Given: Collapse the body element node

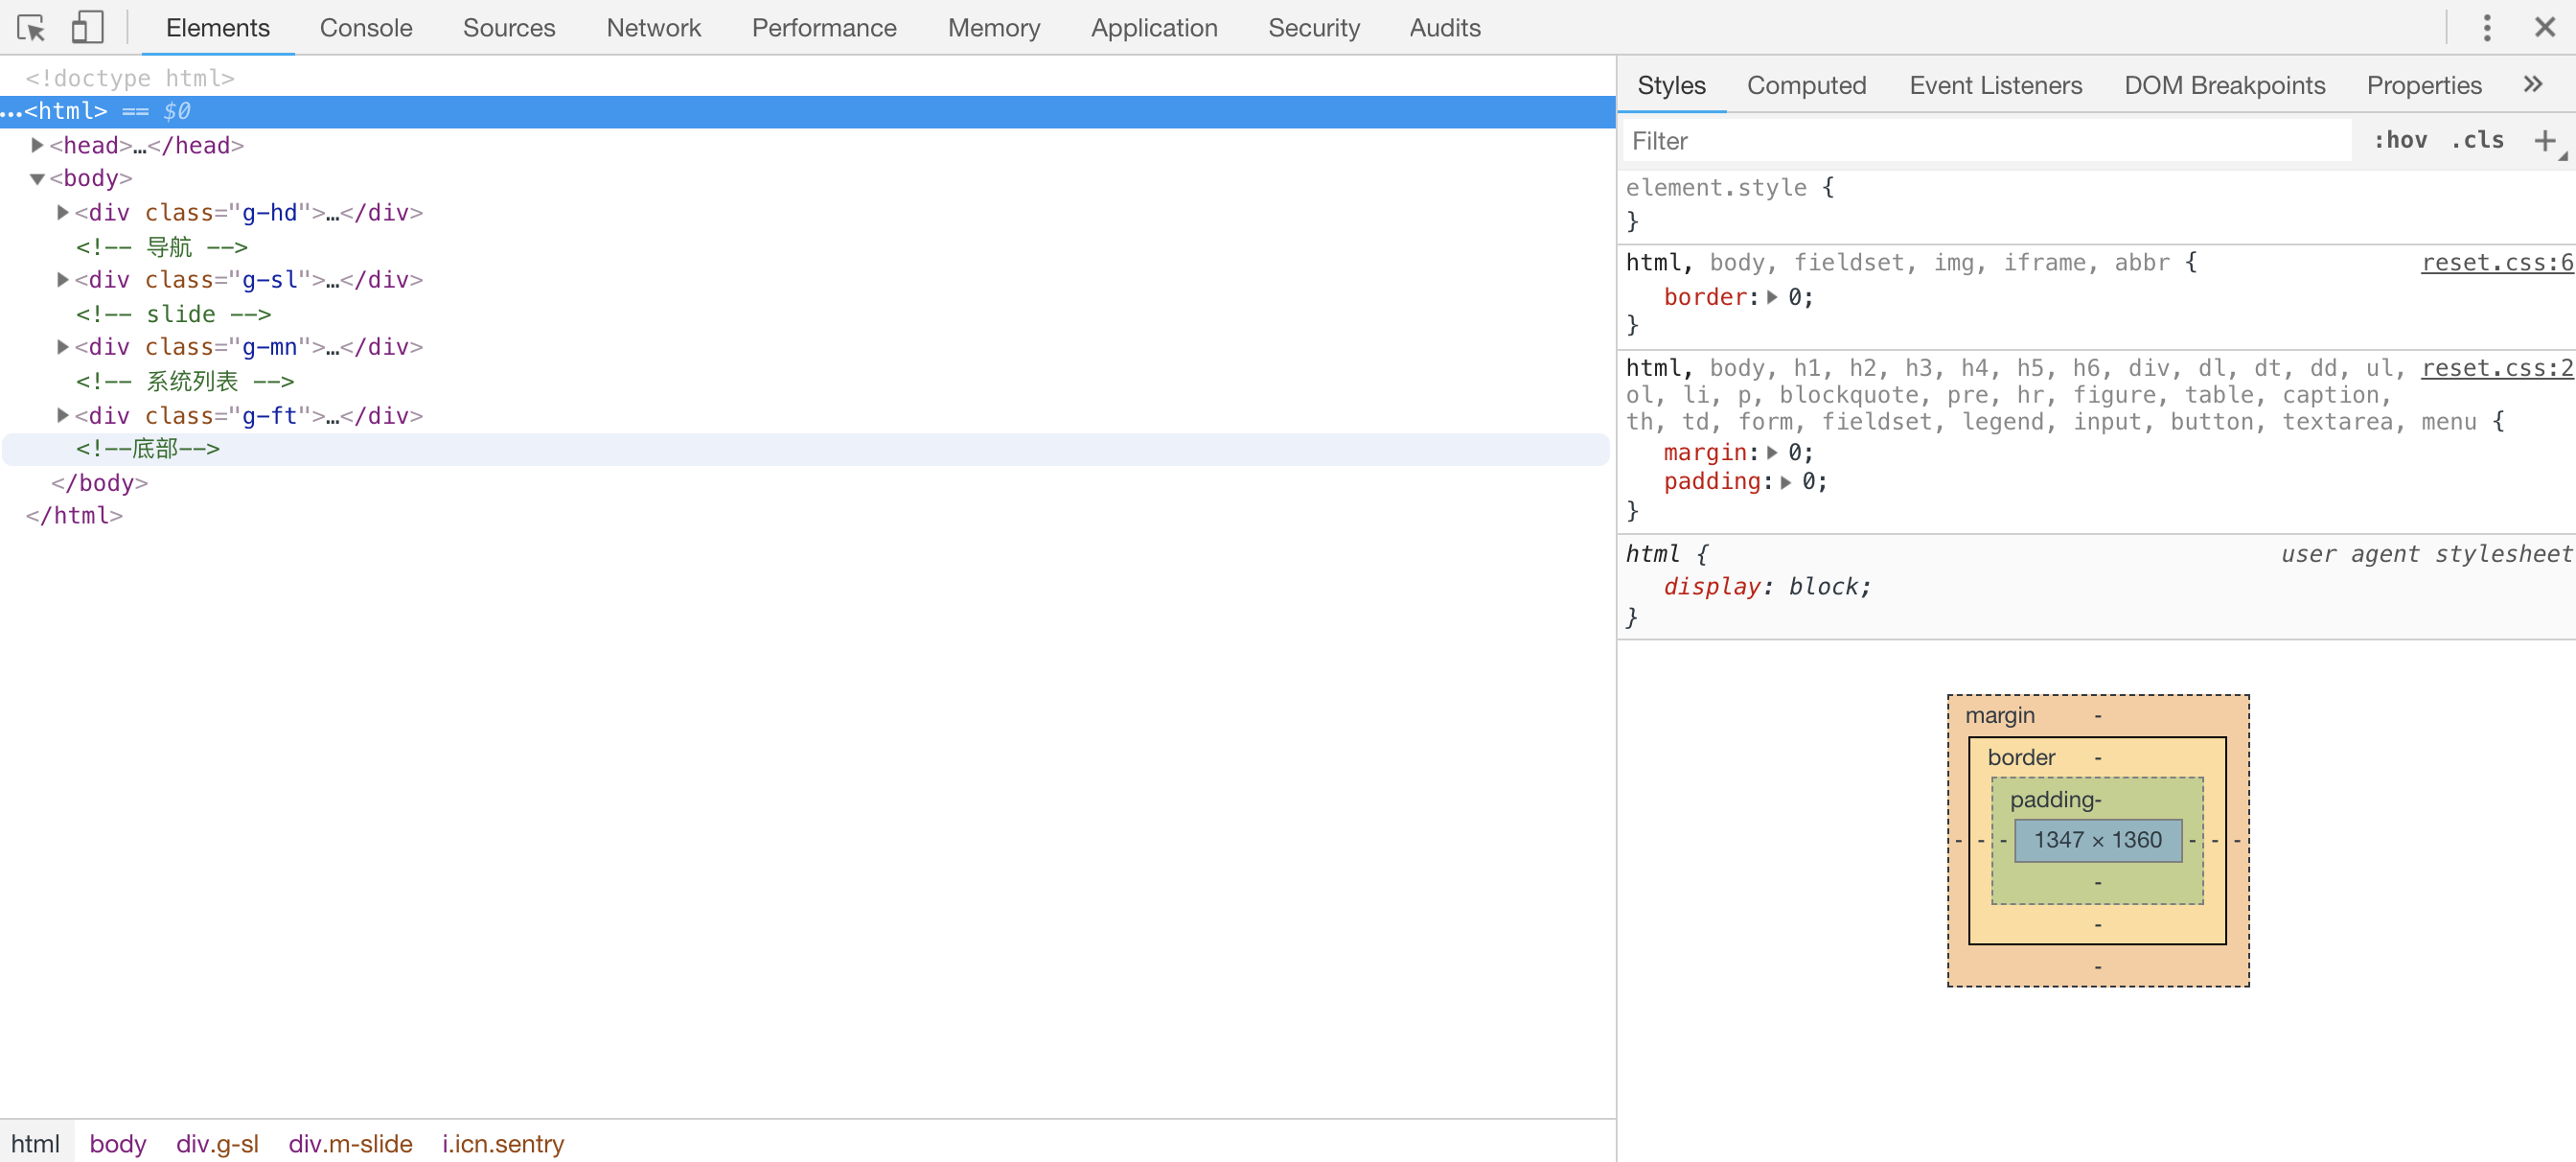Looking at the screenshot, I should point(37,179).
